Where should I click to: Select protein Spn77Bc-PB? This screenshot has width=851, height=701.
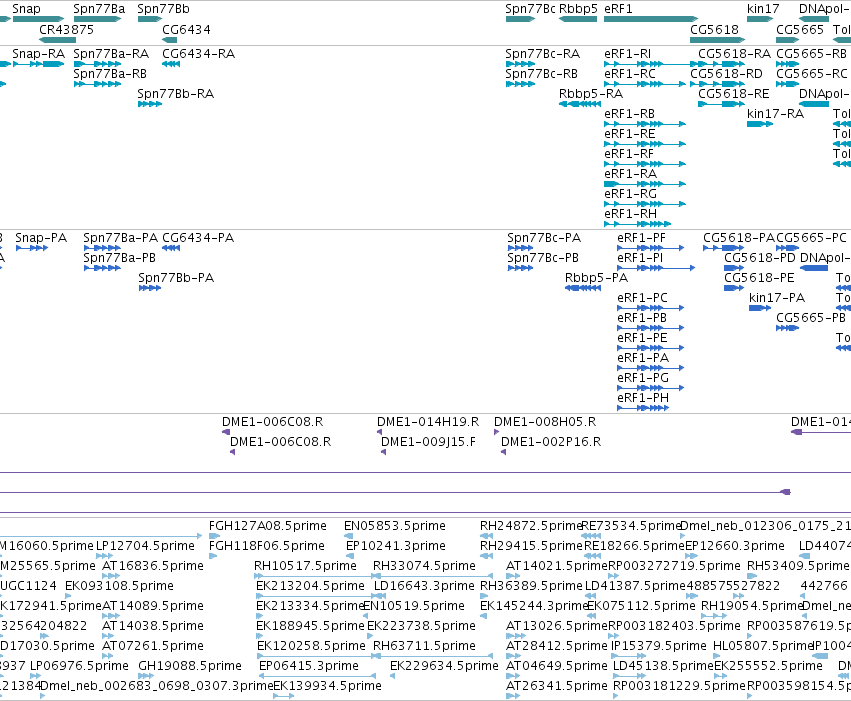[x=520, y=269]
